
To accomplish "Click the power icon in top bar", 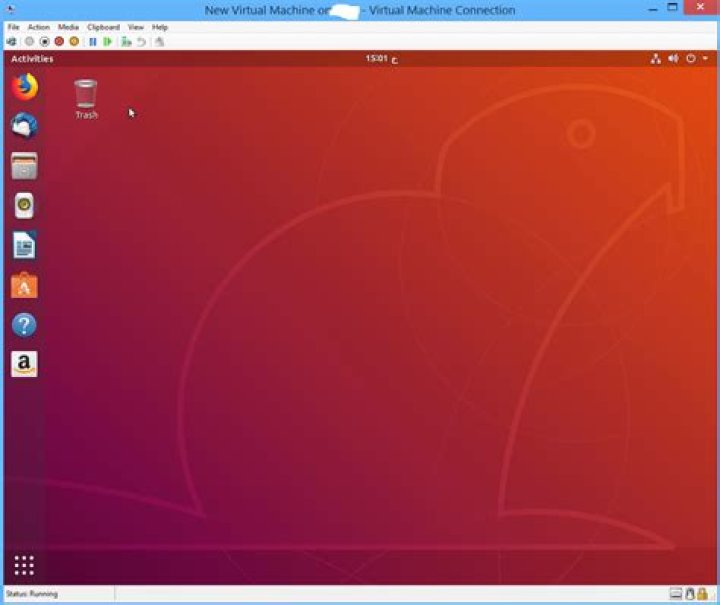I will point(691,59).
